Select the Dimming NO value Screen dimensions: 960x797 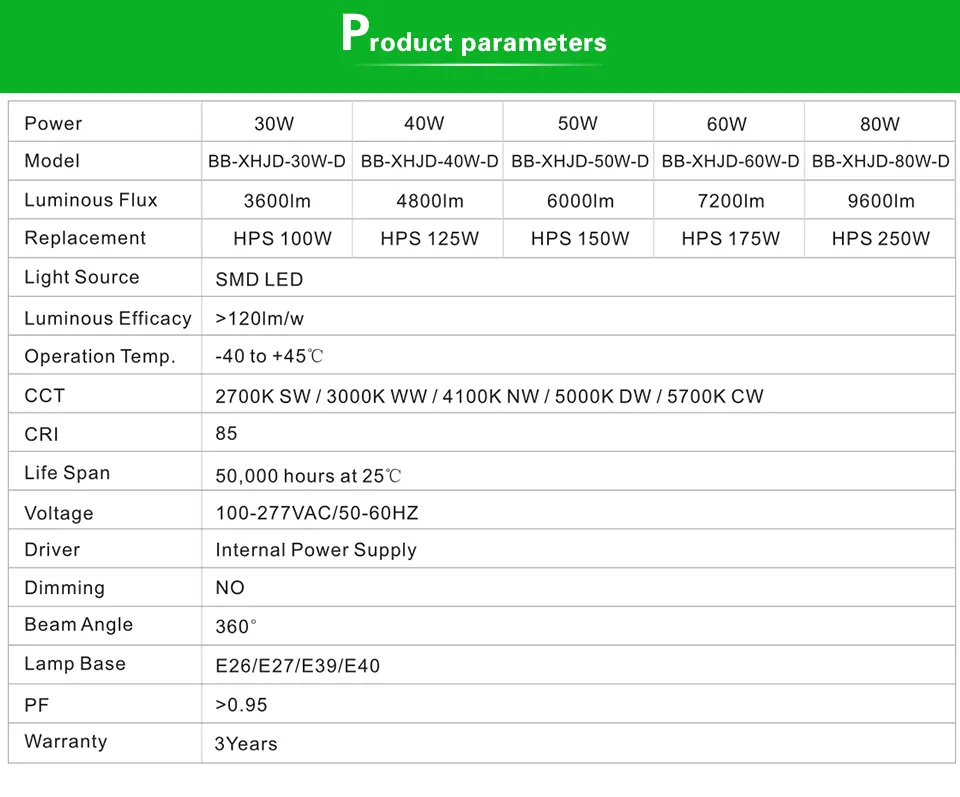pos(230,588)
